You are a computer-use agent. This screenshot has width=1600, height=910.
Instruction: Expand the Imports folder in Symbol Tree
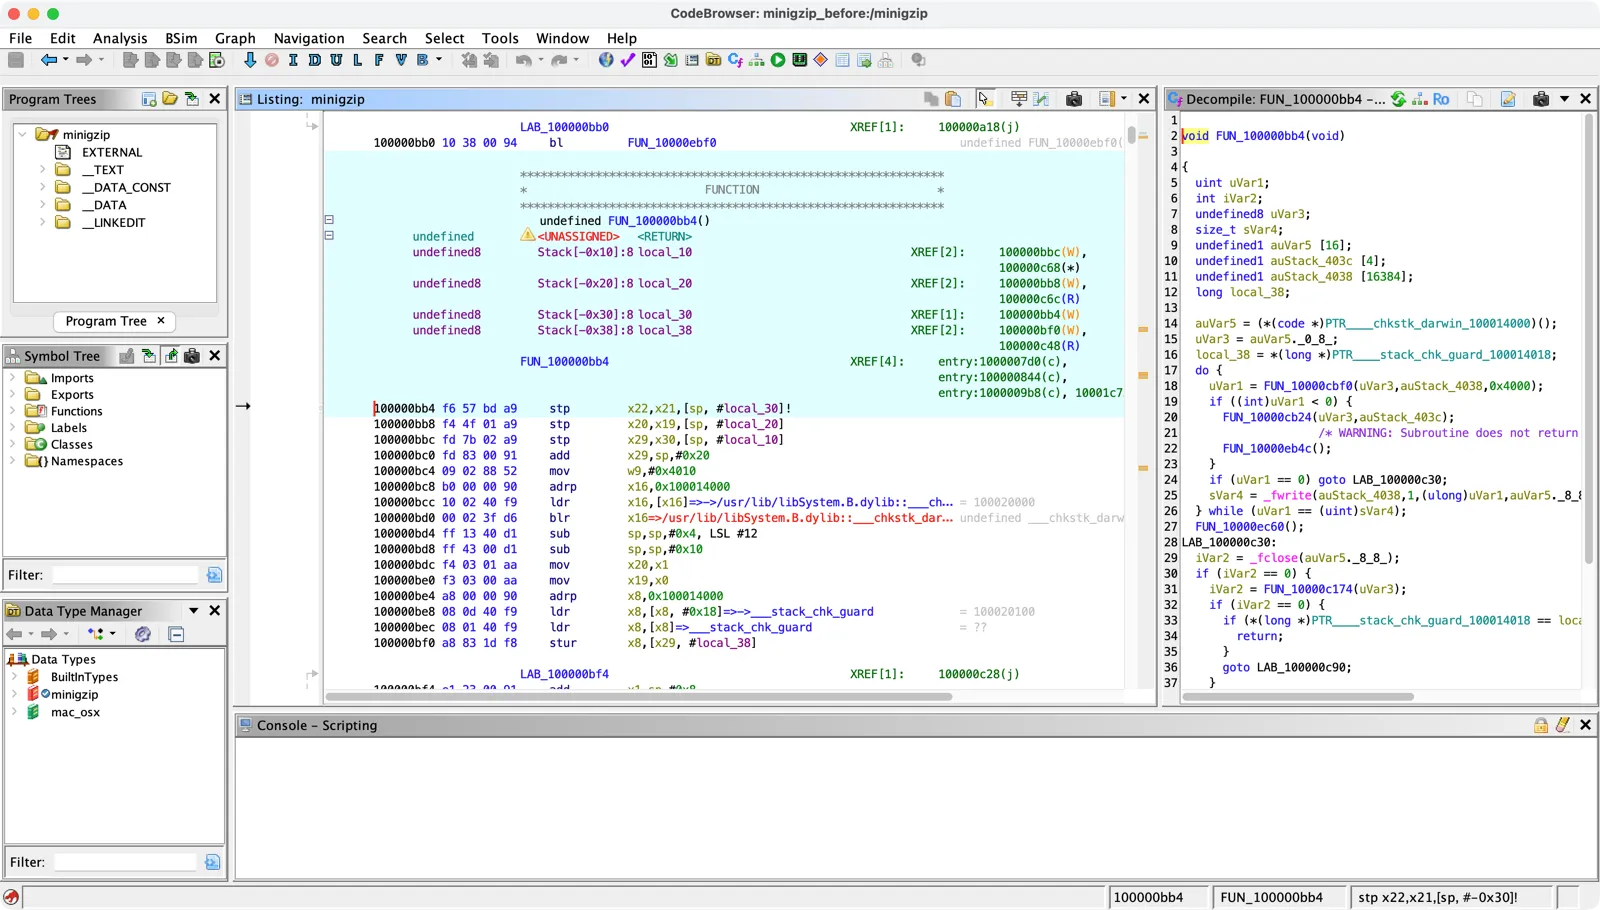point(12,378)
